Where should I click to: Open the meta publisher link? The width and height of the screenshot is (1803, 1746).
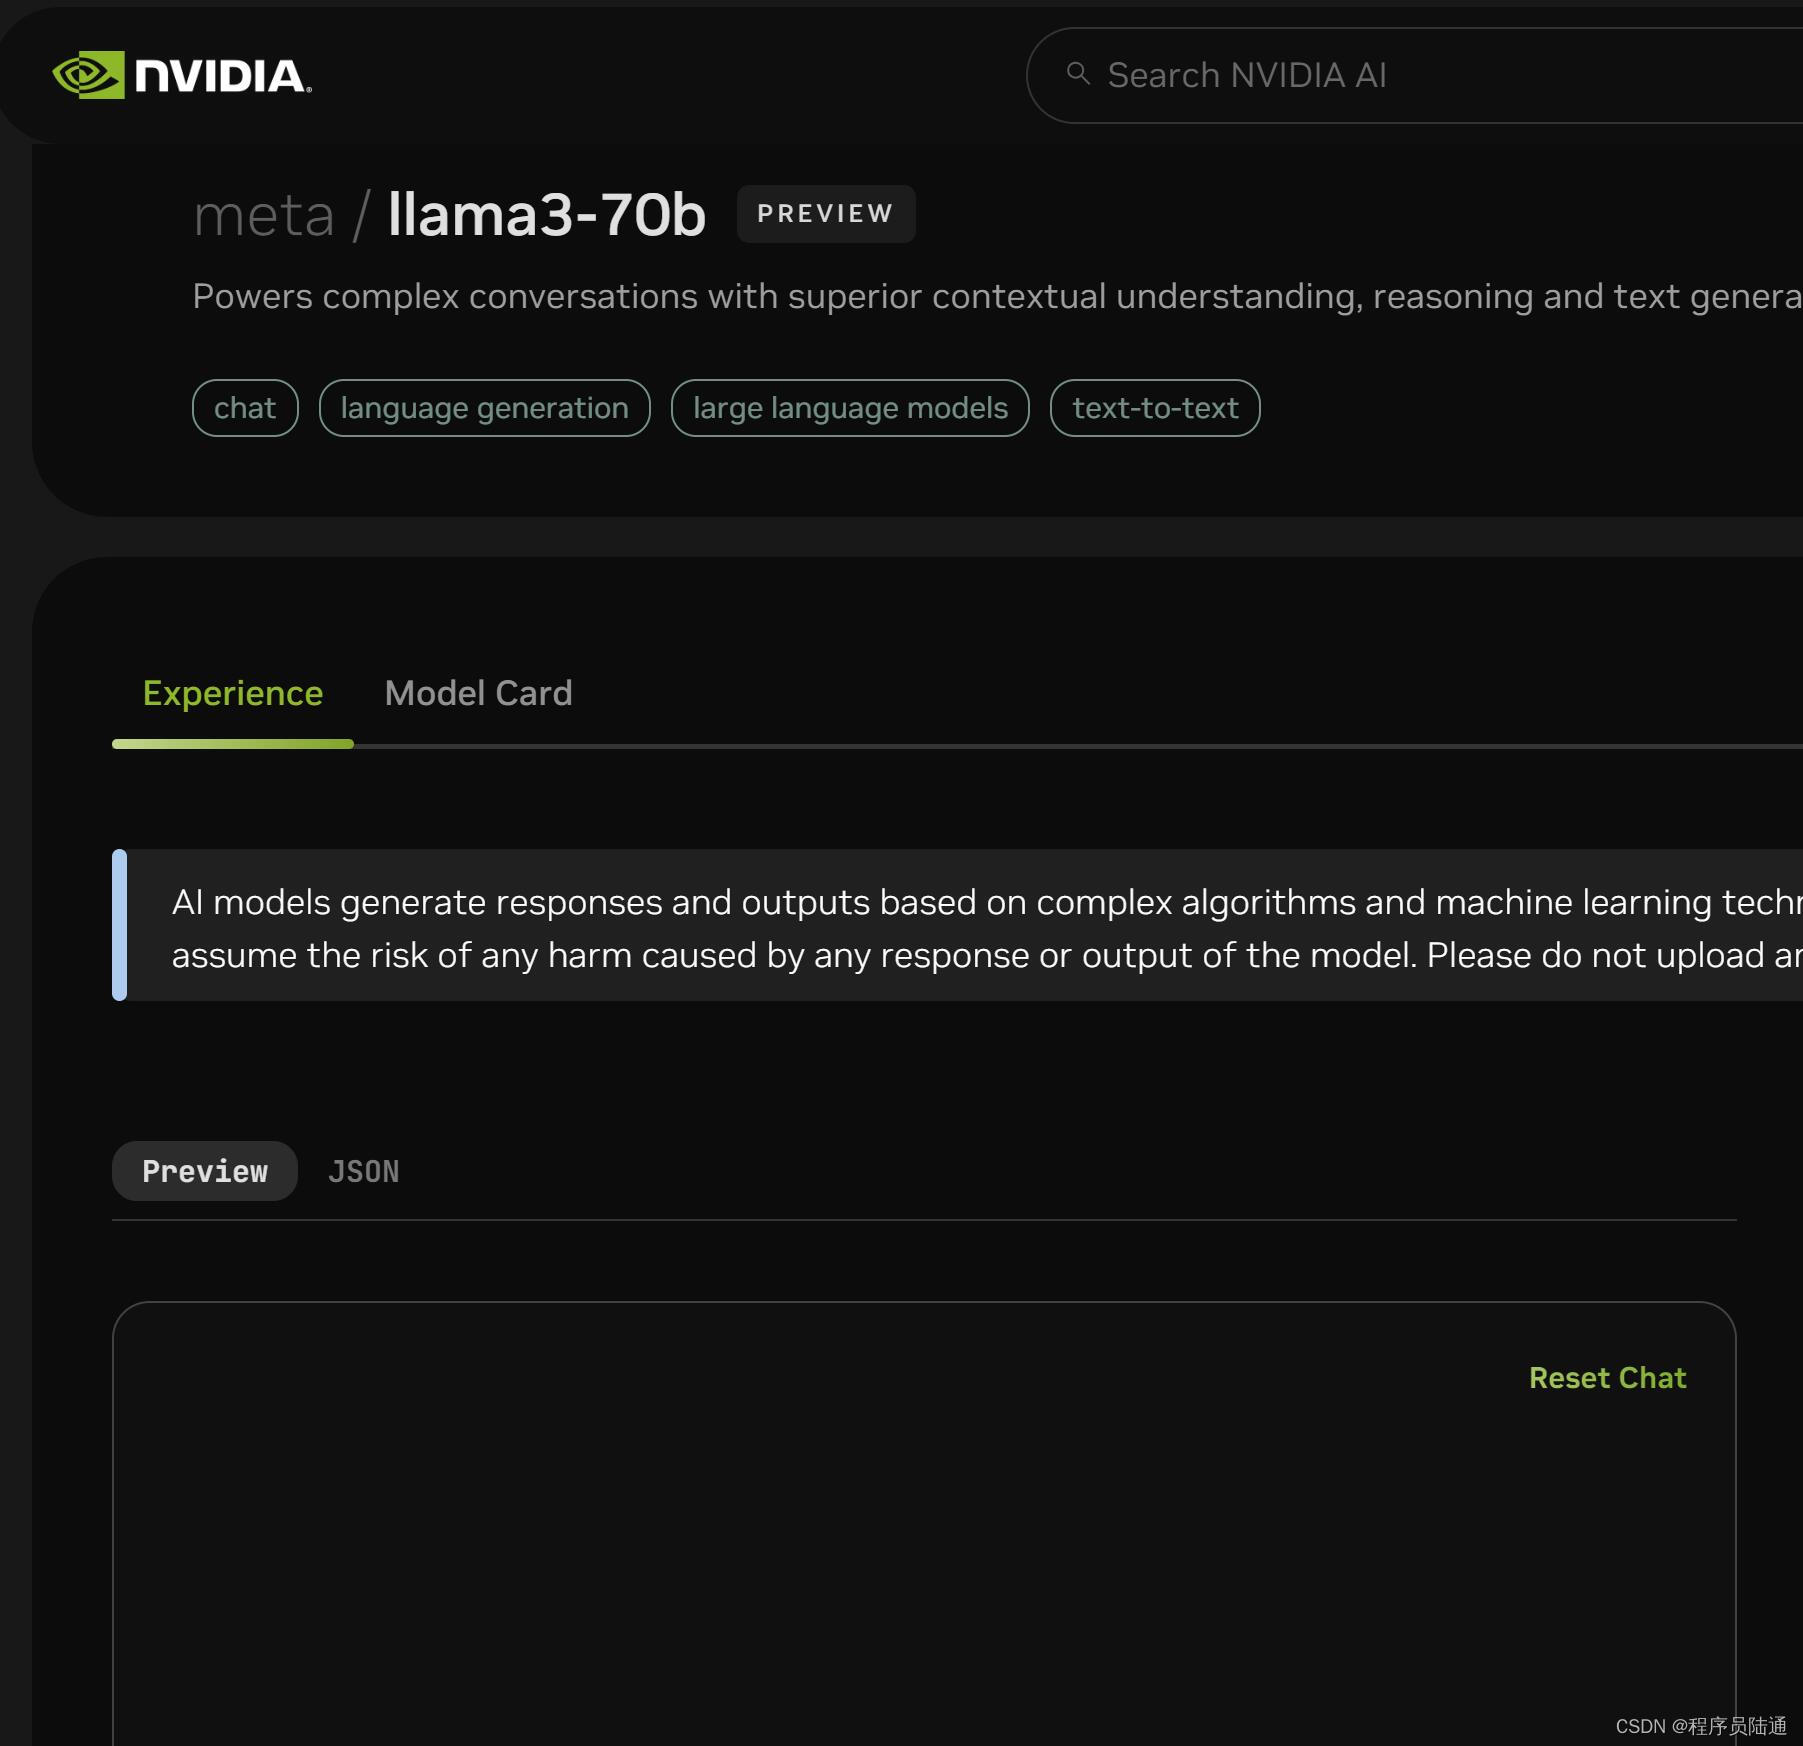(264, 215)
